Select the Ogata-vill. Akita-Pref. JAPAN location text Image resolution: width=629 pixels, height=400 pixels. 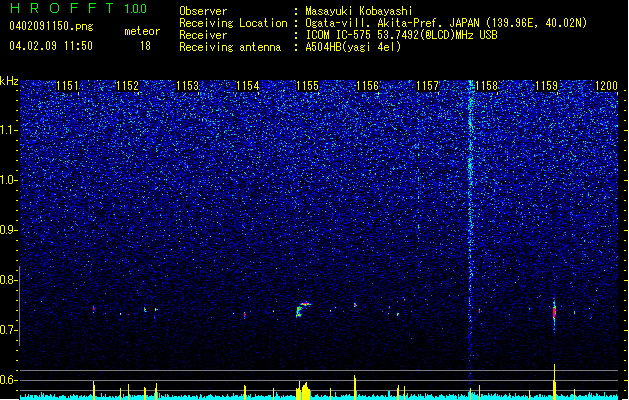pos(446,23)
